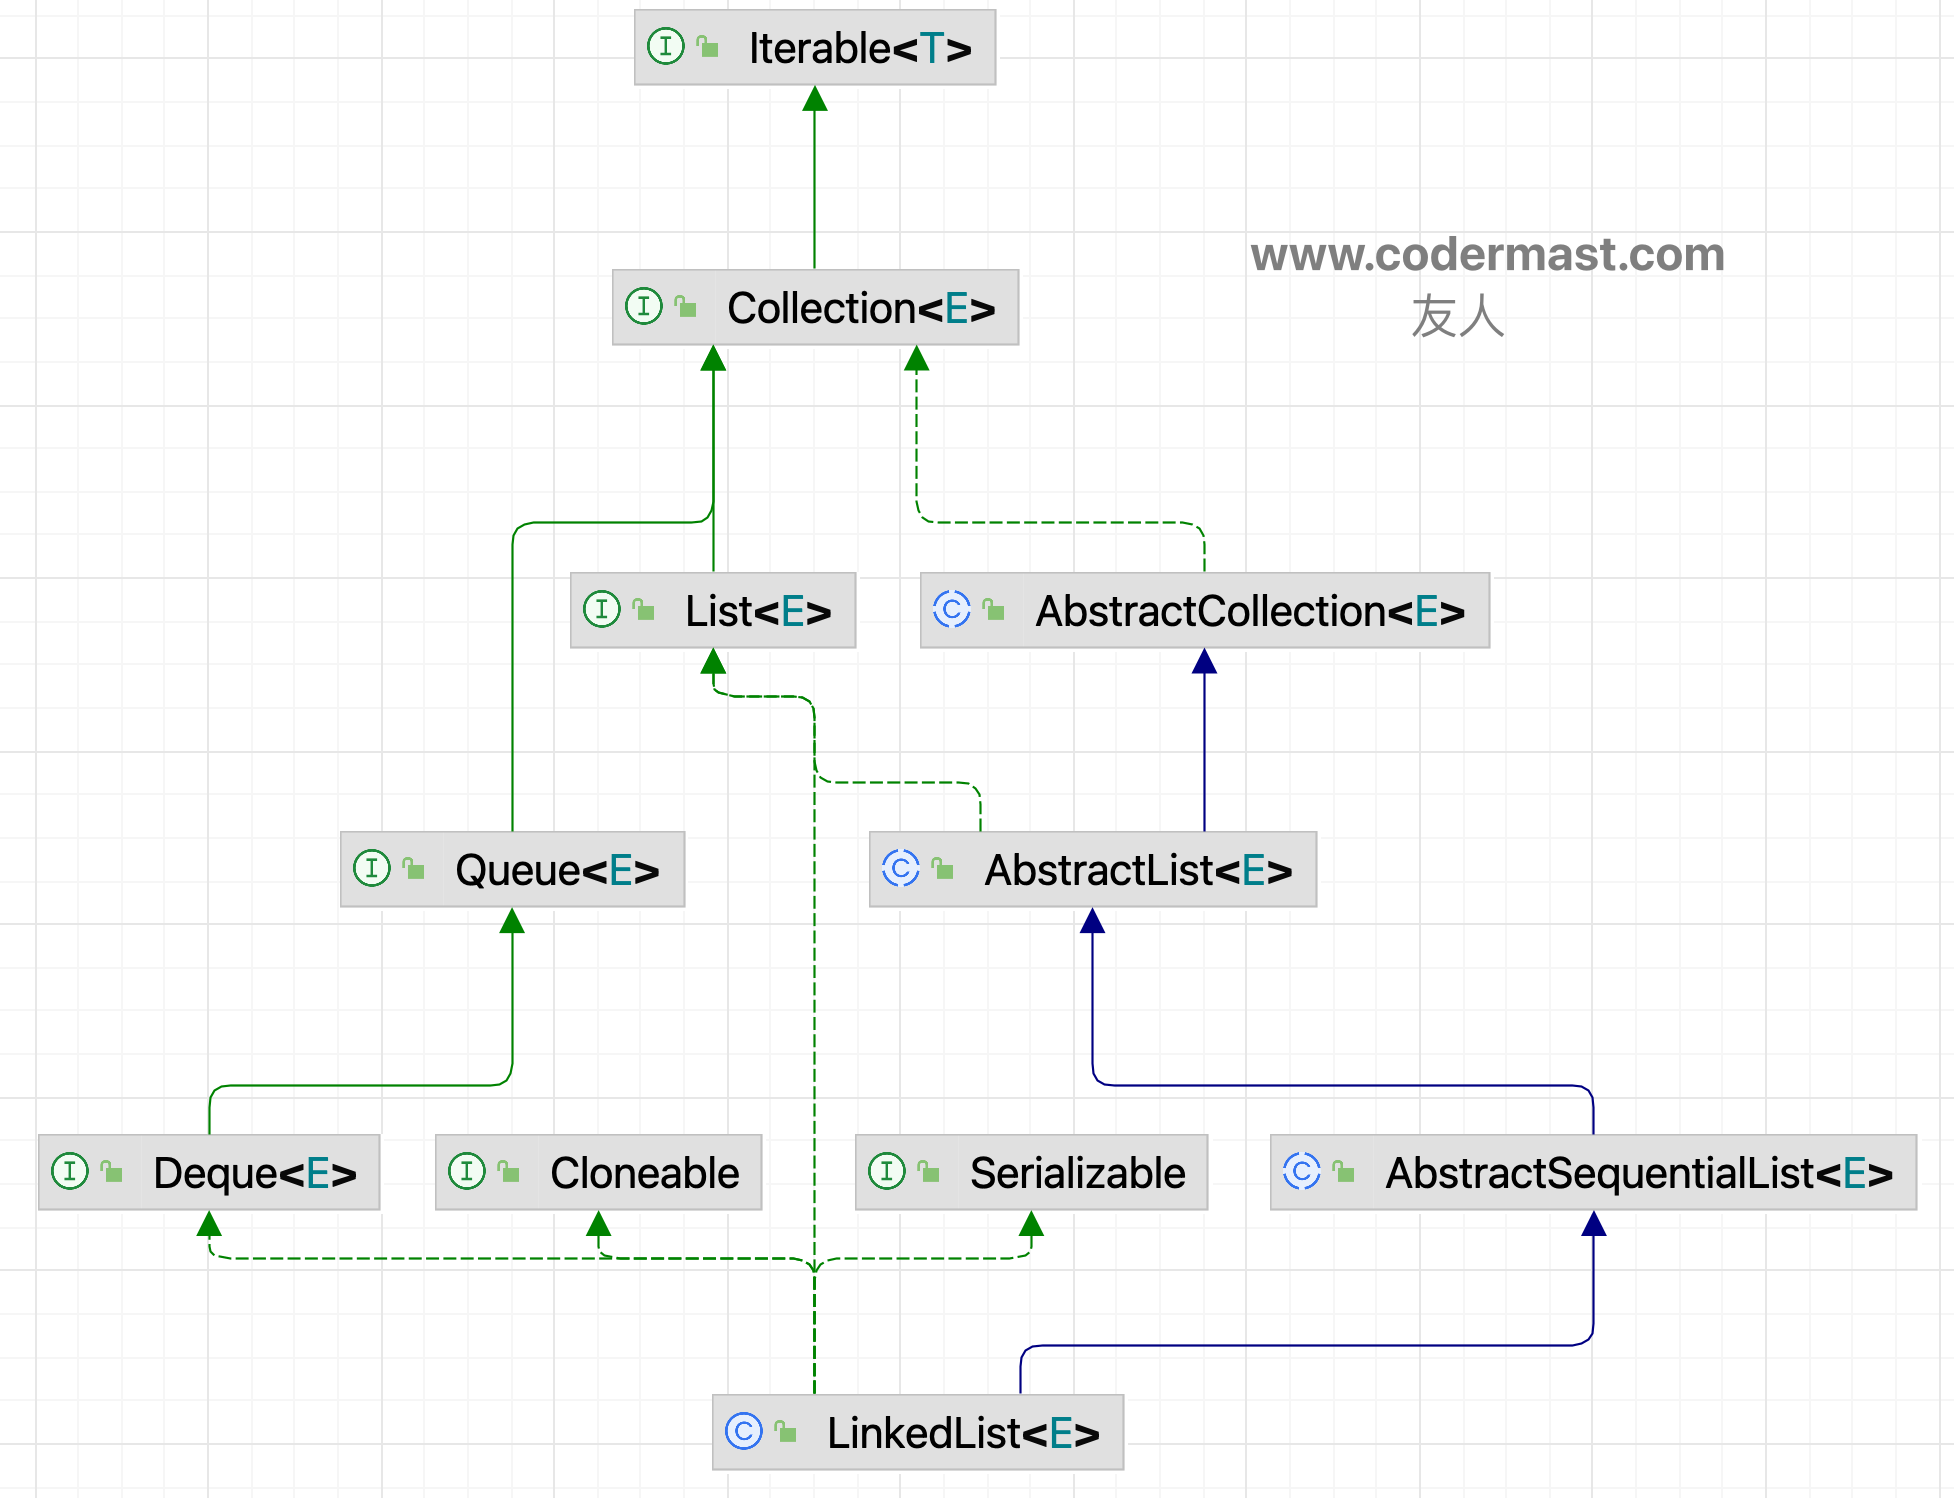
Task: Click the green lock icon on Queue<E> node
Action: 413,868
